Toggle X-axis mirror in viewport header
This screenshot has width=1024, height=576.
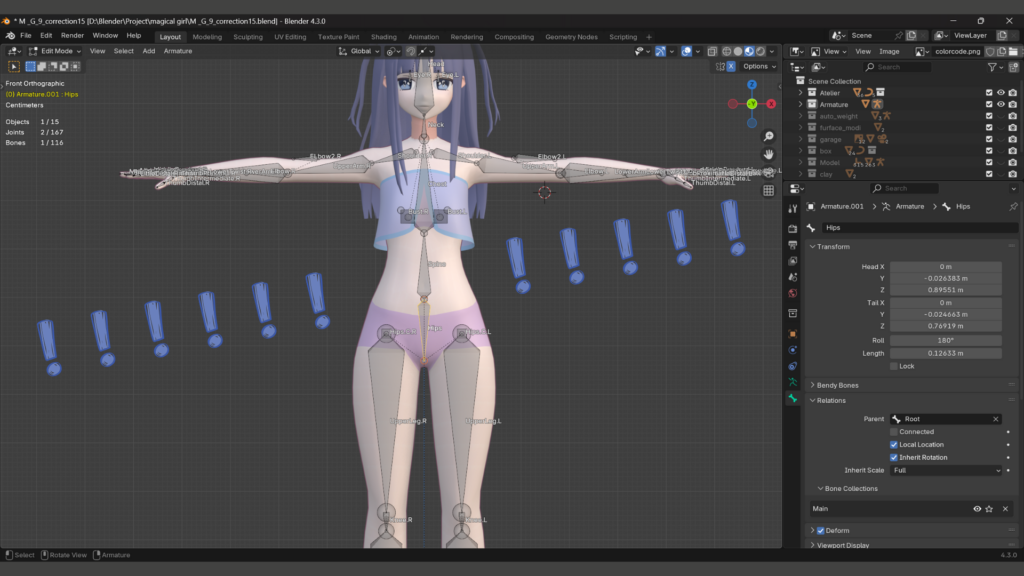pyautogui.click(x=730, y=66)
